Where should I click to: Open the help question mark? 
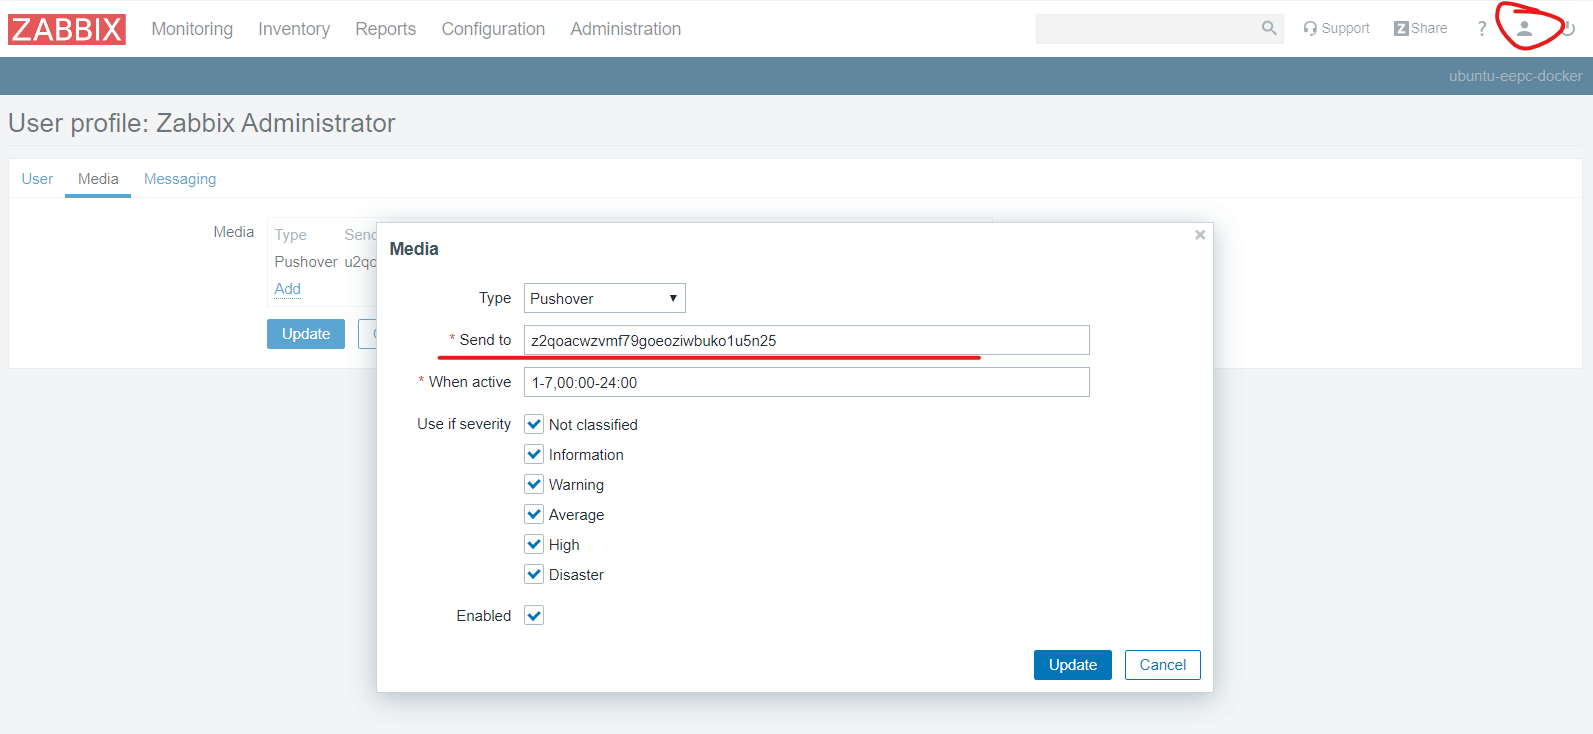point(1481,29)
